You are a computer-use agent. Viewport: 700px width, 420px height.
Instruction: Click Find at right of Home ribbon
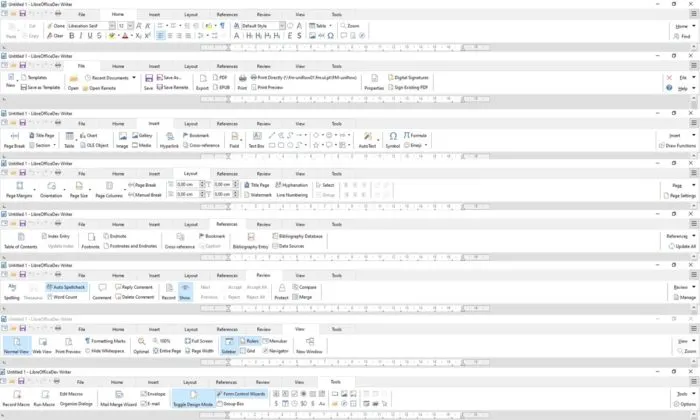pos(684,36)
